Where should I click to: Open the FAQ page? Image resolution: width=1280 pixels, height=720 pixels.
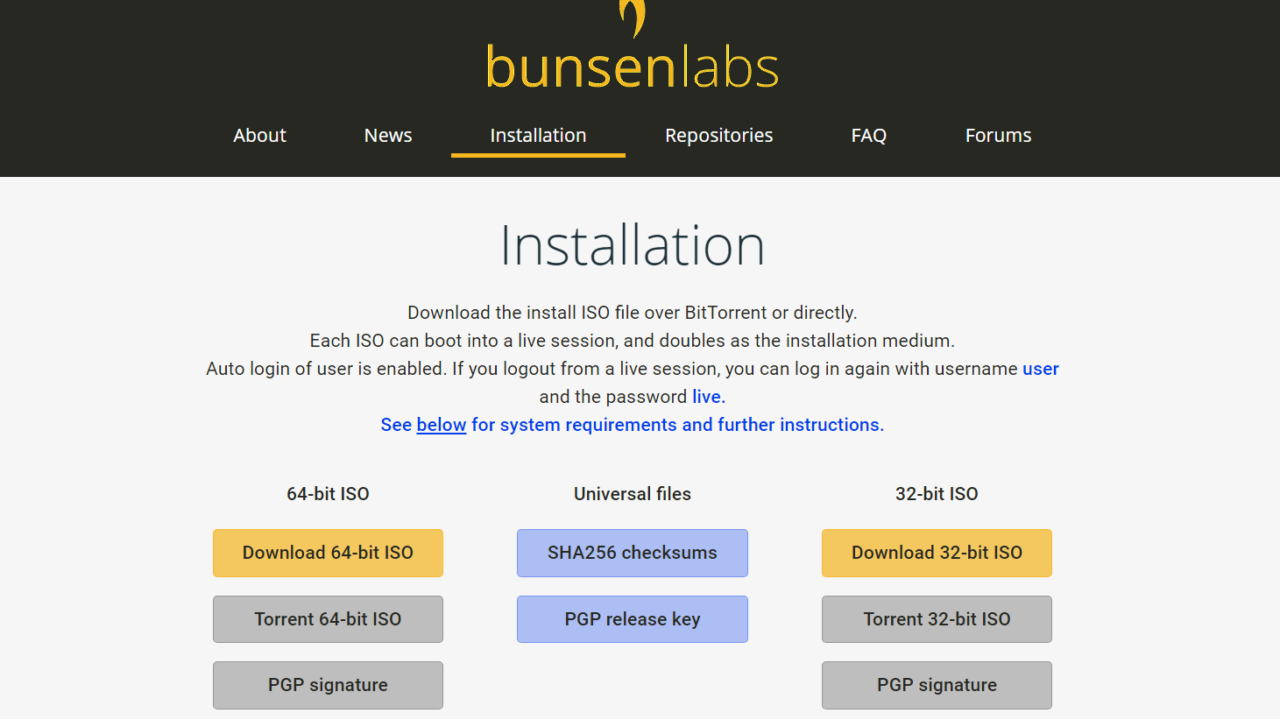[869, 135]
